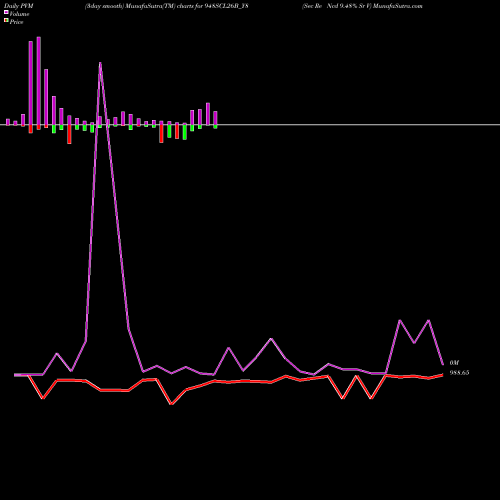
Task: Click the Price legend label
Action: pos(16,22)
